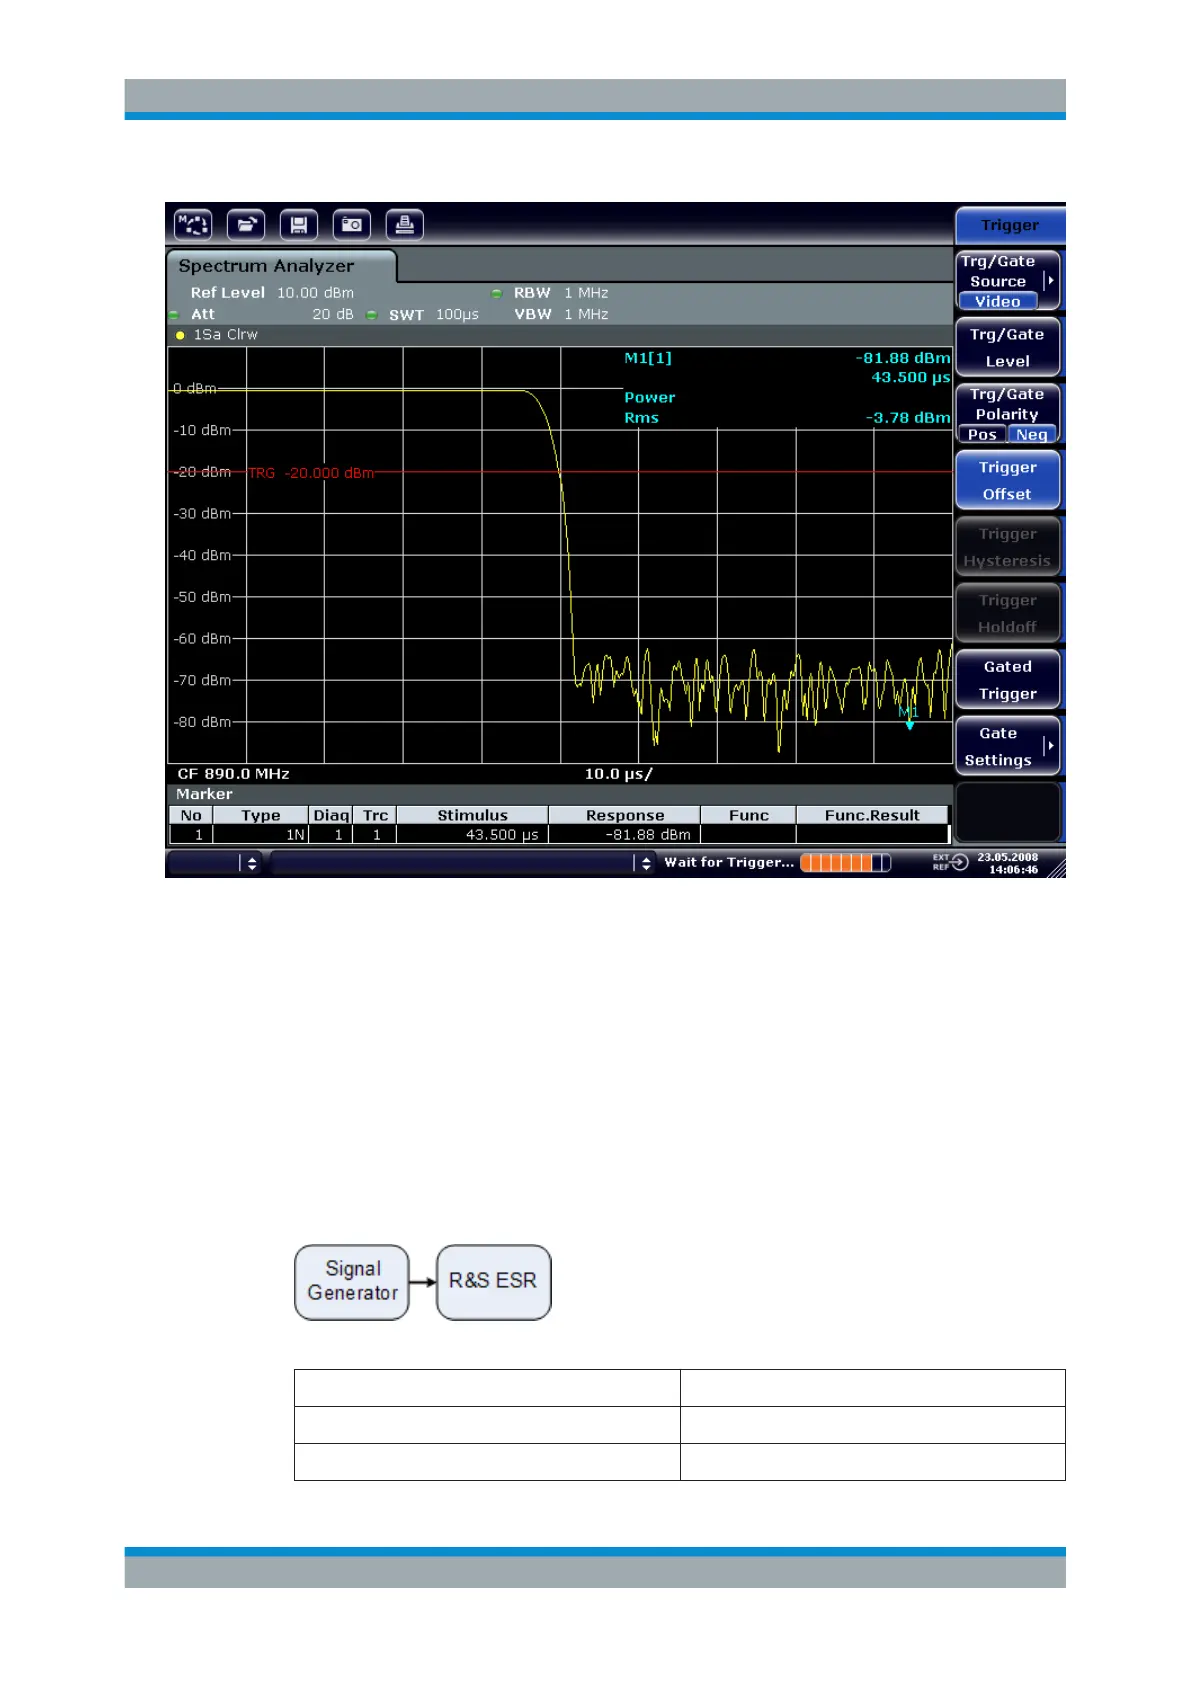Click the Wait for Trigger status text

point(729,862)
